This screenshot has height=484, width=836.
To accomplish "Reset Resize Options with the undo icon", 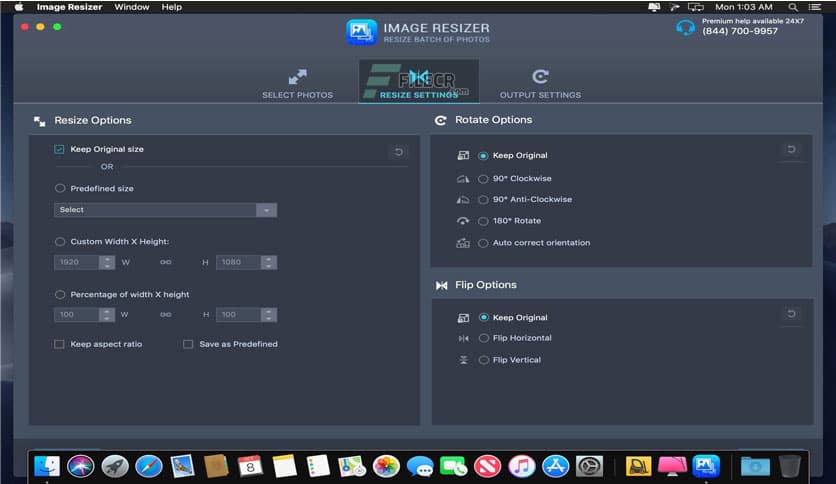I will pos(398,152).
